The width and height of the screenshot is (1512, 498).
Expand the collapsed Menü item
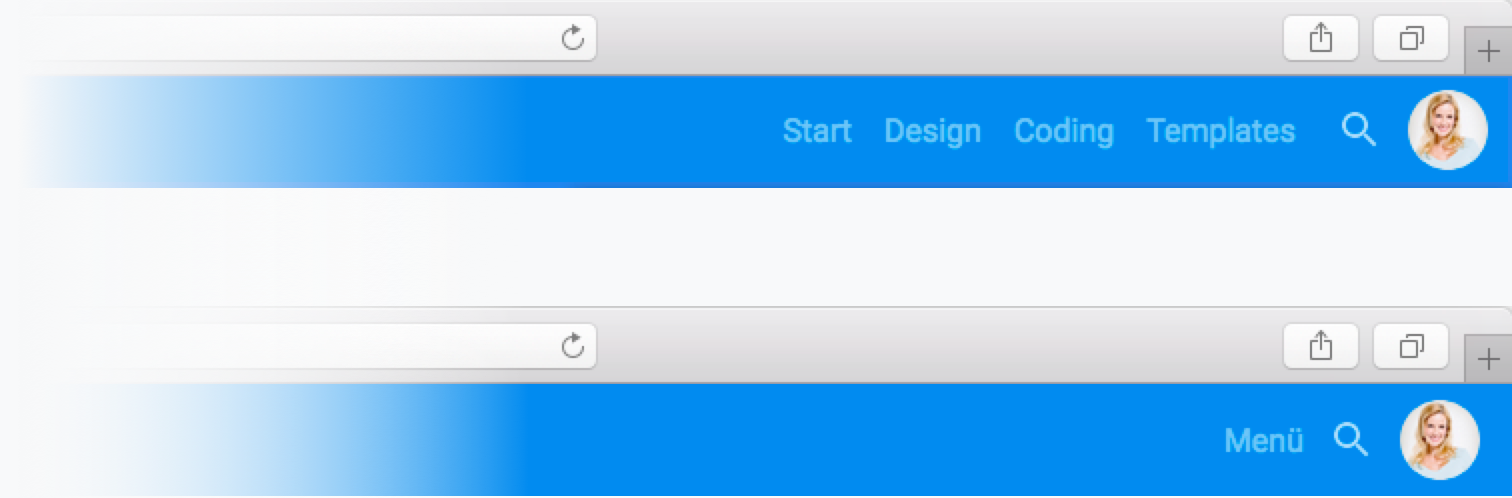pyautogui.click(x=1264, y=440)
